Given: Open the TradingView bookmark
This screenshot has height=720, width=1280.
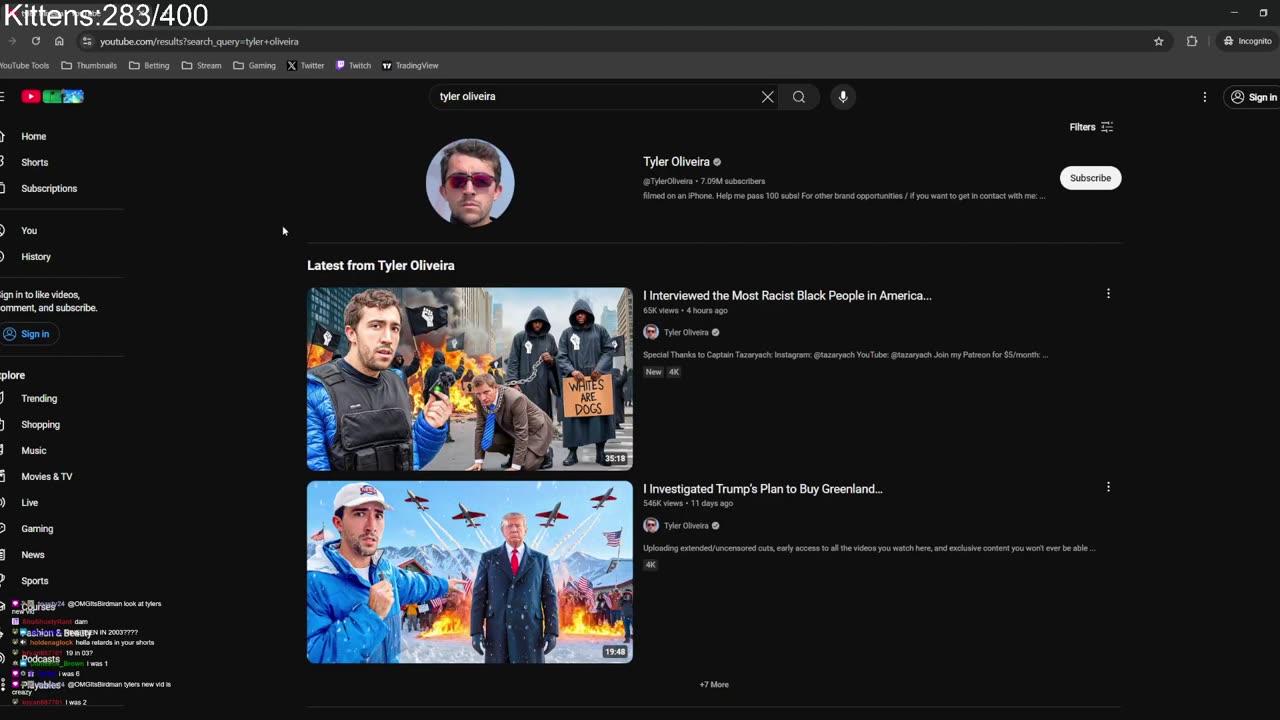Looking at the screenshot, I should coord(410,65).
